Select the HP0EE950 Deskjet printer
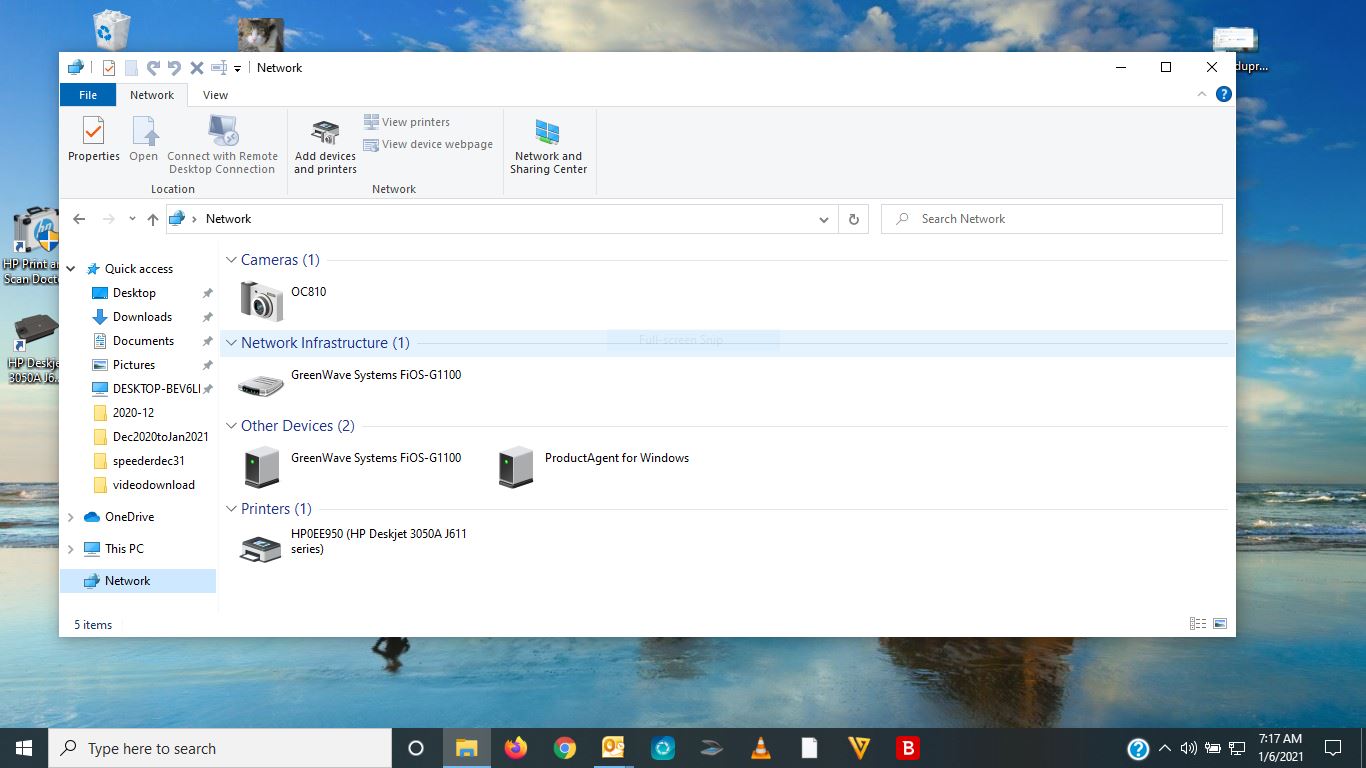 tap(355, 547)
